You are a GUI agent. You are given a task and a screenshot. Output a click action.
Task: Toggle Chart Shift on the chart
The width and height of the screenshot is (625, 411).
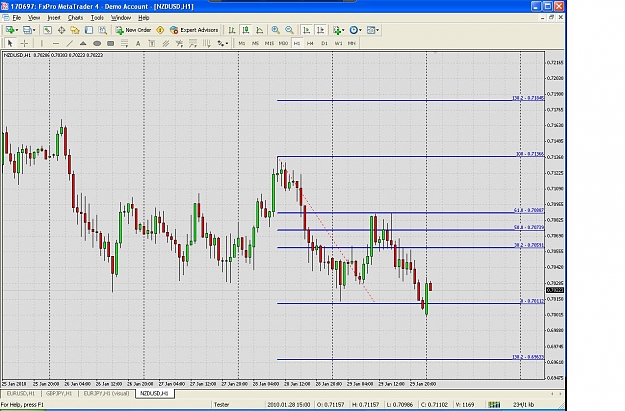[320, 30]
